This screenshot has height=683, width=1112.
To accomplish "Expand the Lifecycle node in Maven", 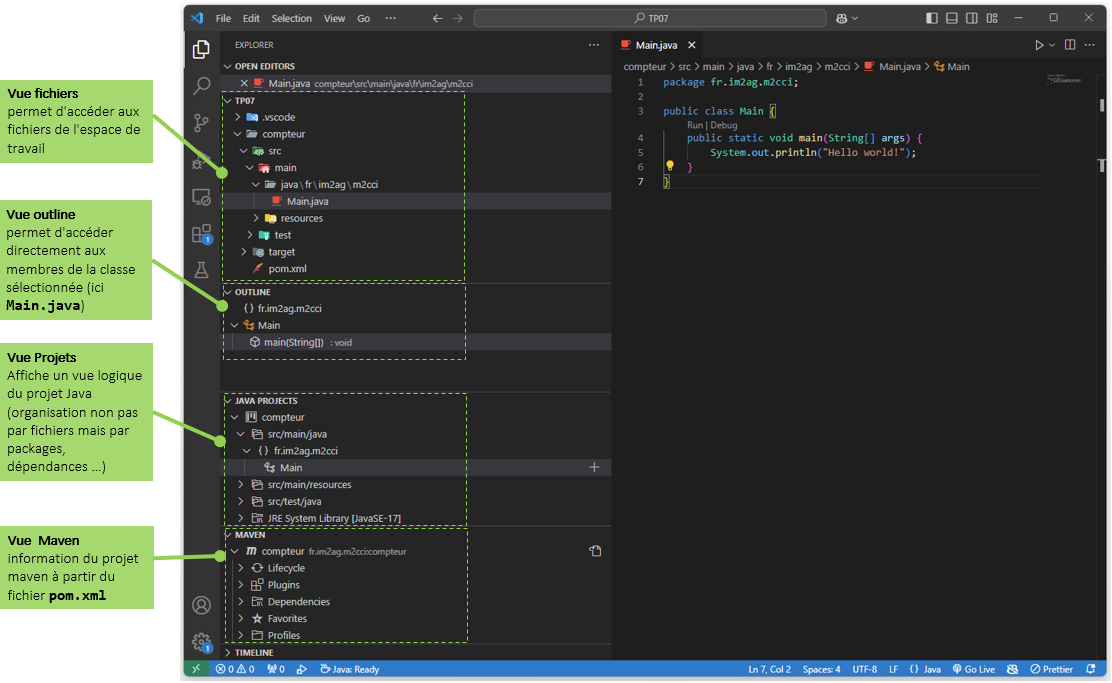I will 286,568.
